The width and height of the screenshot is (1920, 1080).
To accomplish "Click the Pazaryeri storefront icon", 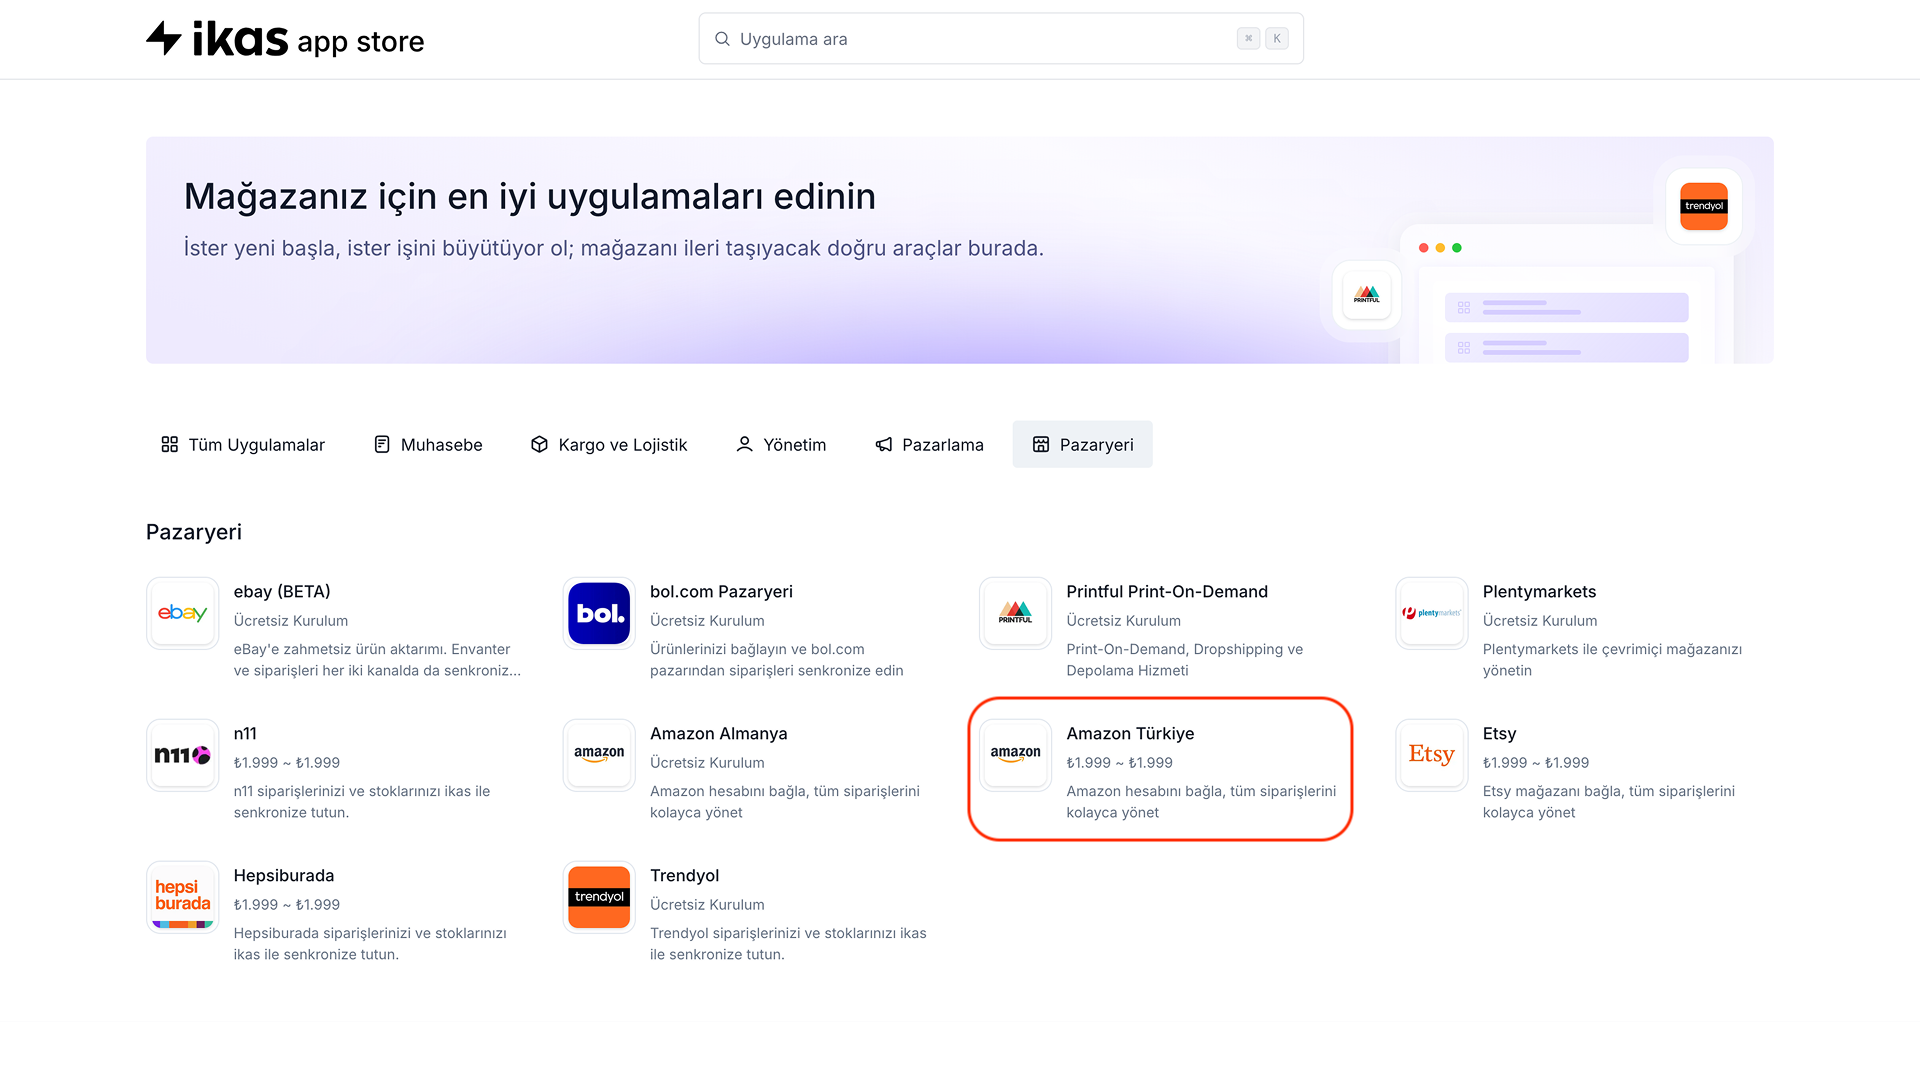I will click(x=1041, y=444).
